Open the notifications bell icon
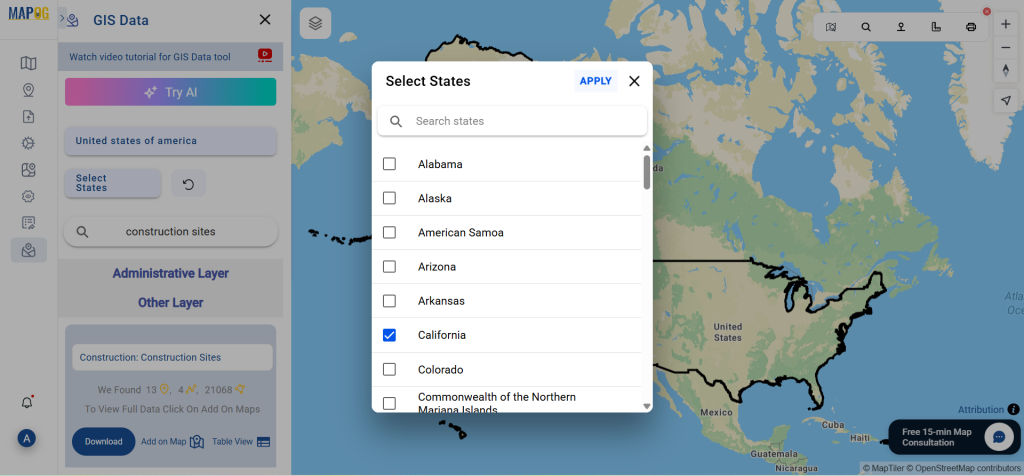The width and height of the screenshot is (1024, 476). point(27,403)
